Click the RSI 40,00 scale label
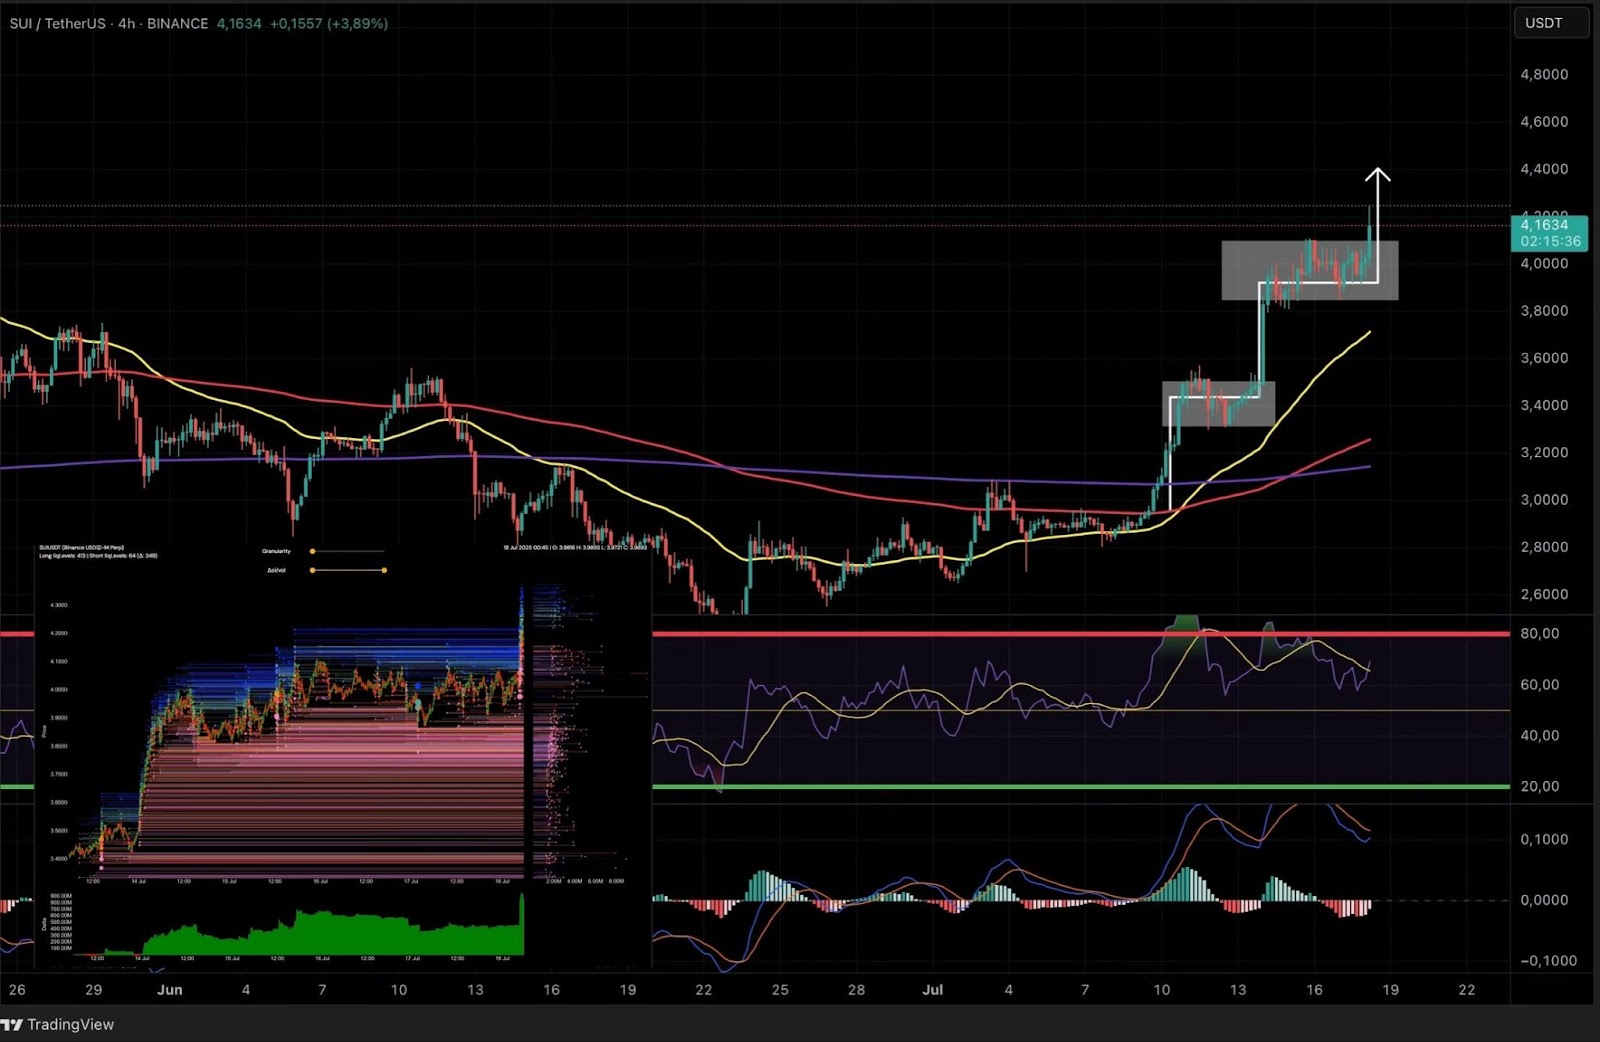 pos(1540,735)
